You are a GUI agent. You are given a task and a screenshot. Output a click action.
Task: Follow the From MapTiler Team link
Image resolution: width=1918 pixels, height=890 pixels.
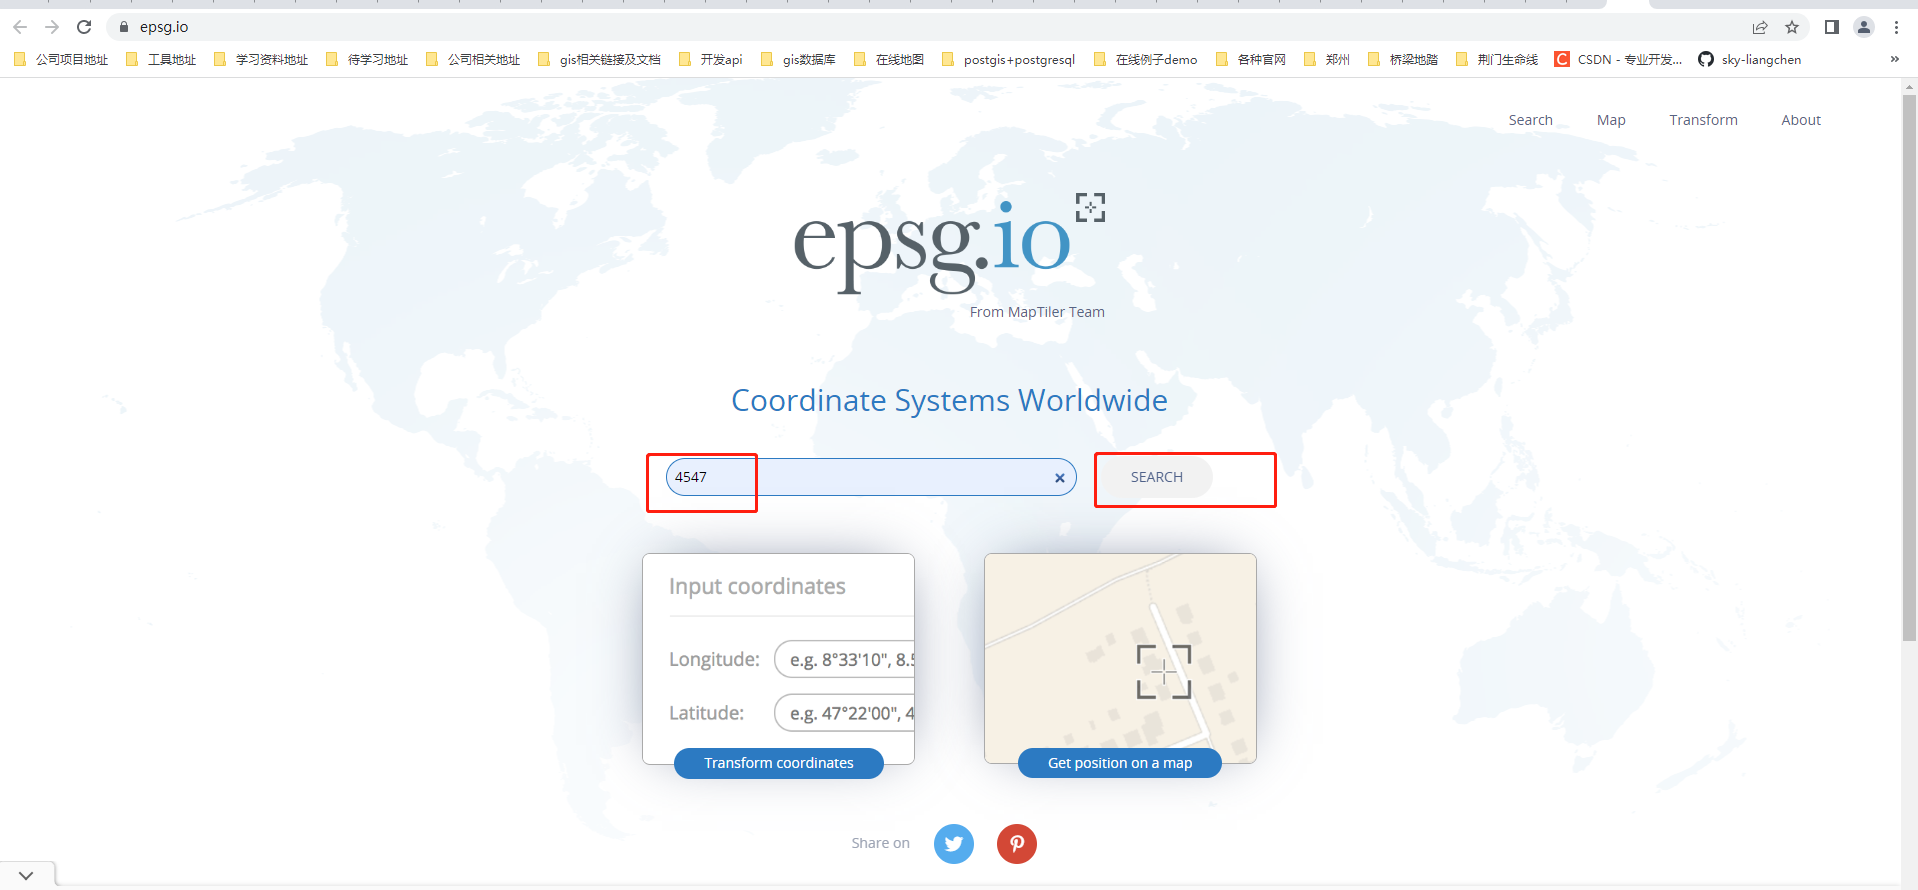click(x=1037, y=312)
